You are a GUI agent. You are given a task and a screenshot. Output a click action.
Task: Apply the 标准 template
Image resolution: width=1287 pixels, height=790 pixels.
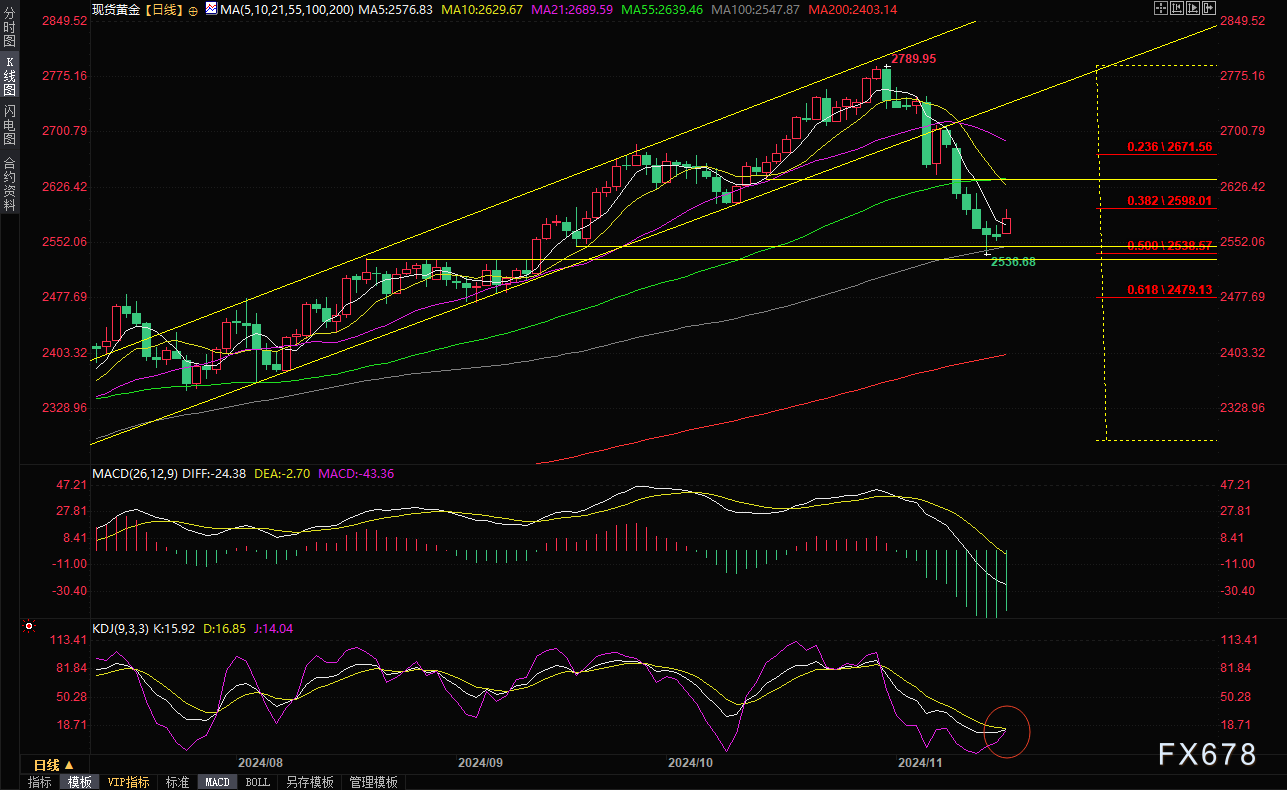click(177, 782)
